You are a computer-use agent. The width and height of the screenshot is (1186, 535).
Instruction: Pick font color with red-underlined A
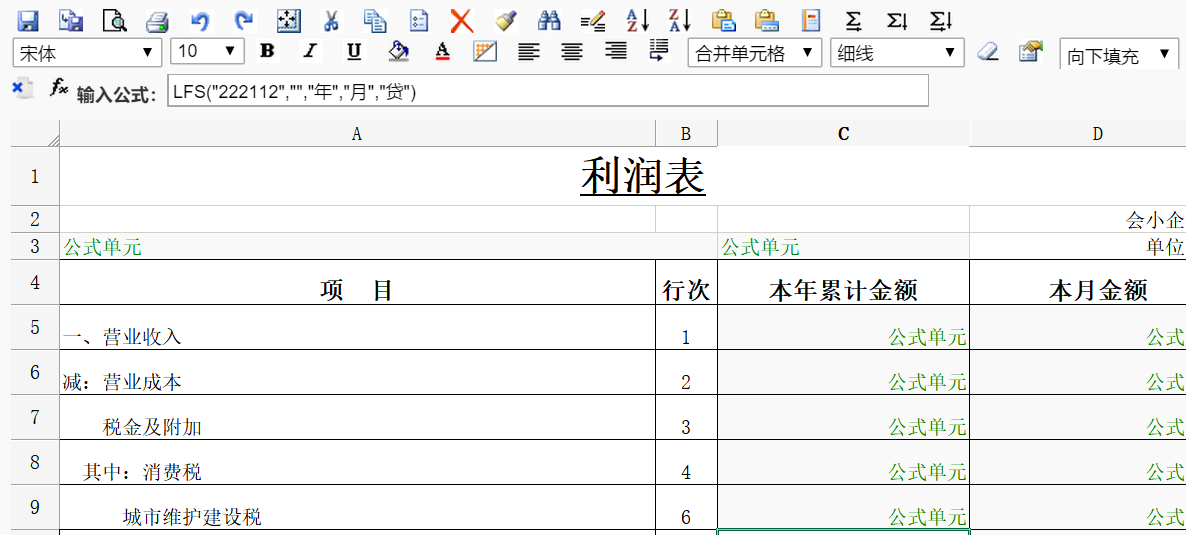click(x=442, y=51)
